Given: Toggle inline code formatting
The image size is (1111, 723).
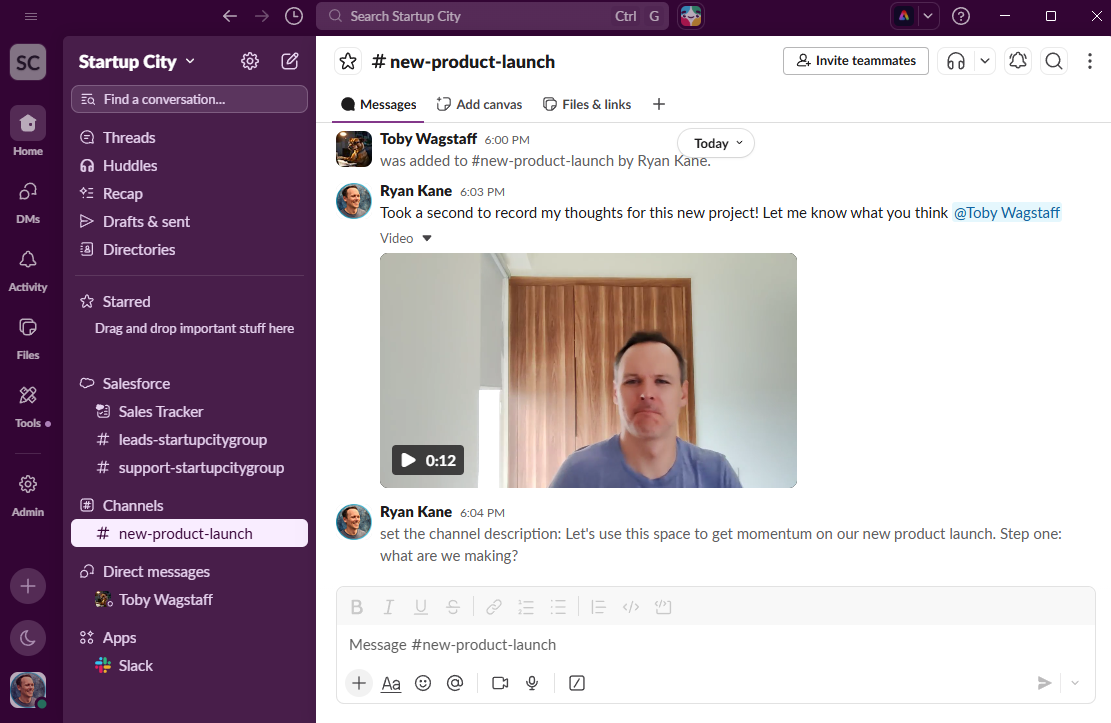Looking at the screenshot, I should tap(631, 607).
